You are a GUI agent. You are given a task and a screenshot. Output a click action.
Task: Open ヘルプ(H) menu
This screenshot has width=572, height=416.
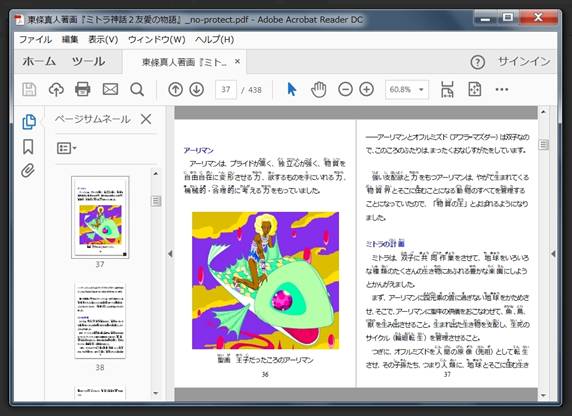pyautogui.click(x=214, y=39)
